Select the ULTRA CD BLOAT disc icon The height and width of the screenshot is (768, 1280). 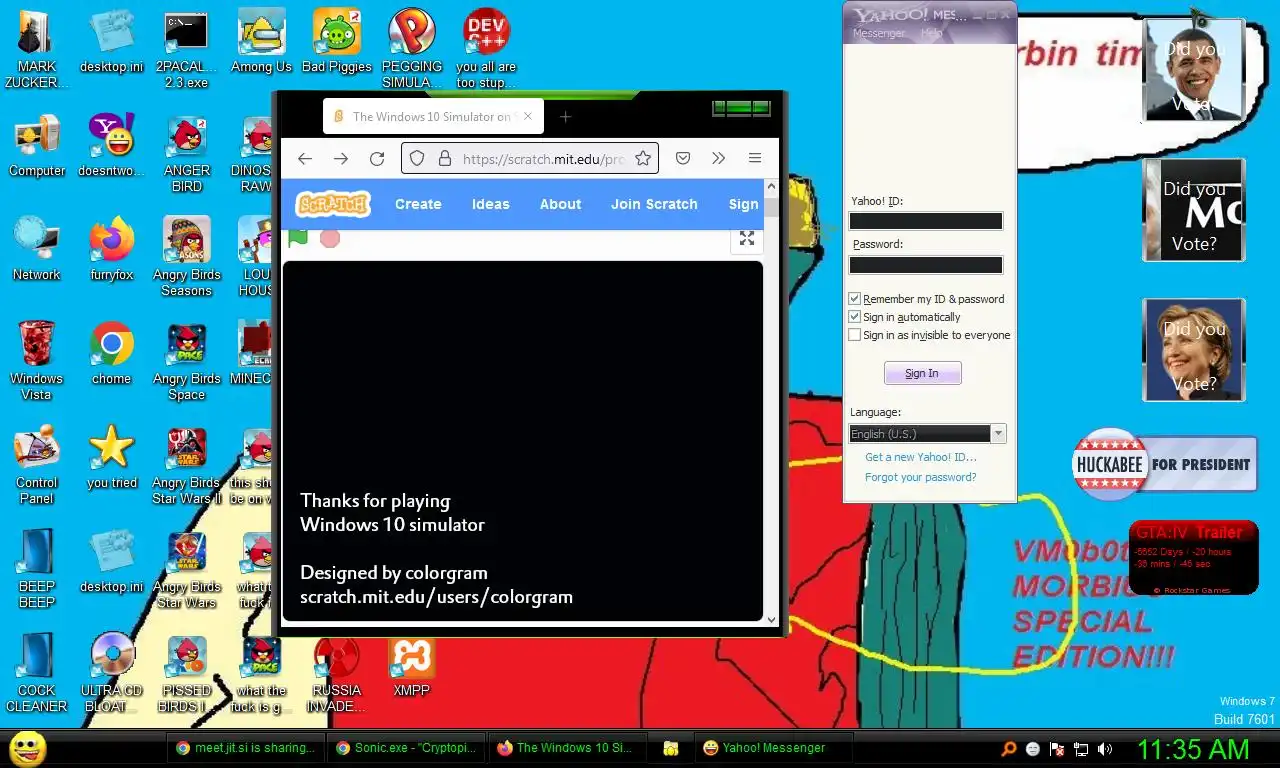coord(111,672)
